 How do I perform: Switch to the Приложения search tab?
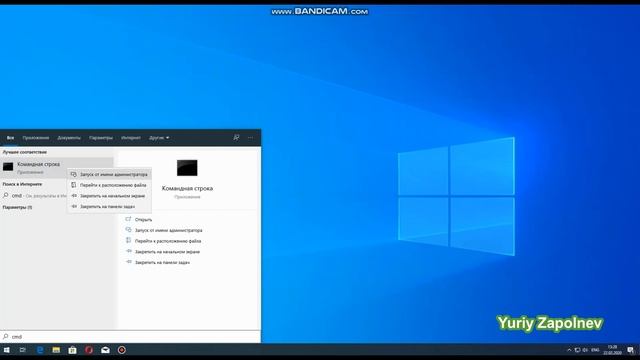coord(36,138)
